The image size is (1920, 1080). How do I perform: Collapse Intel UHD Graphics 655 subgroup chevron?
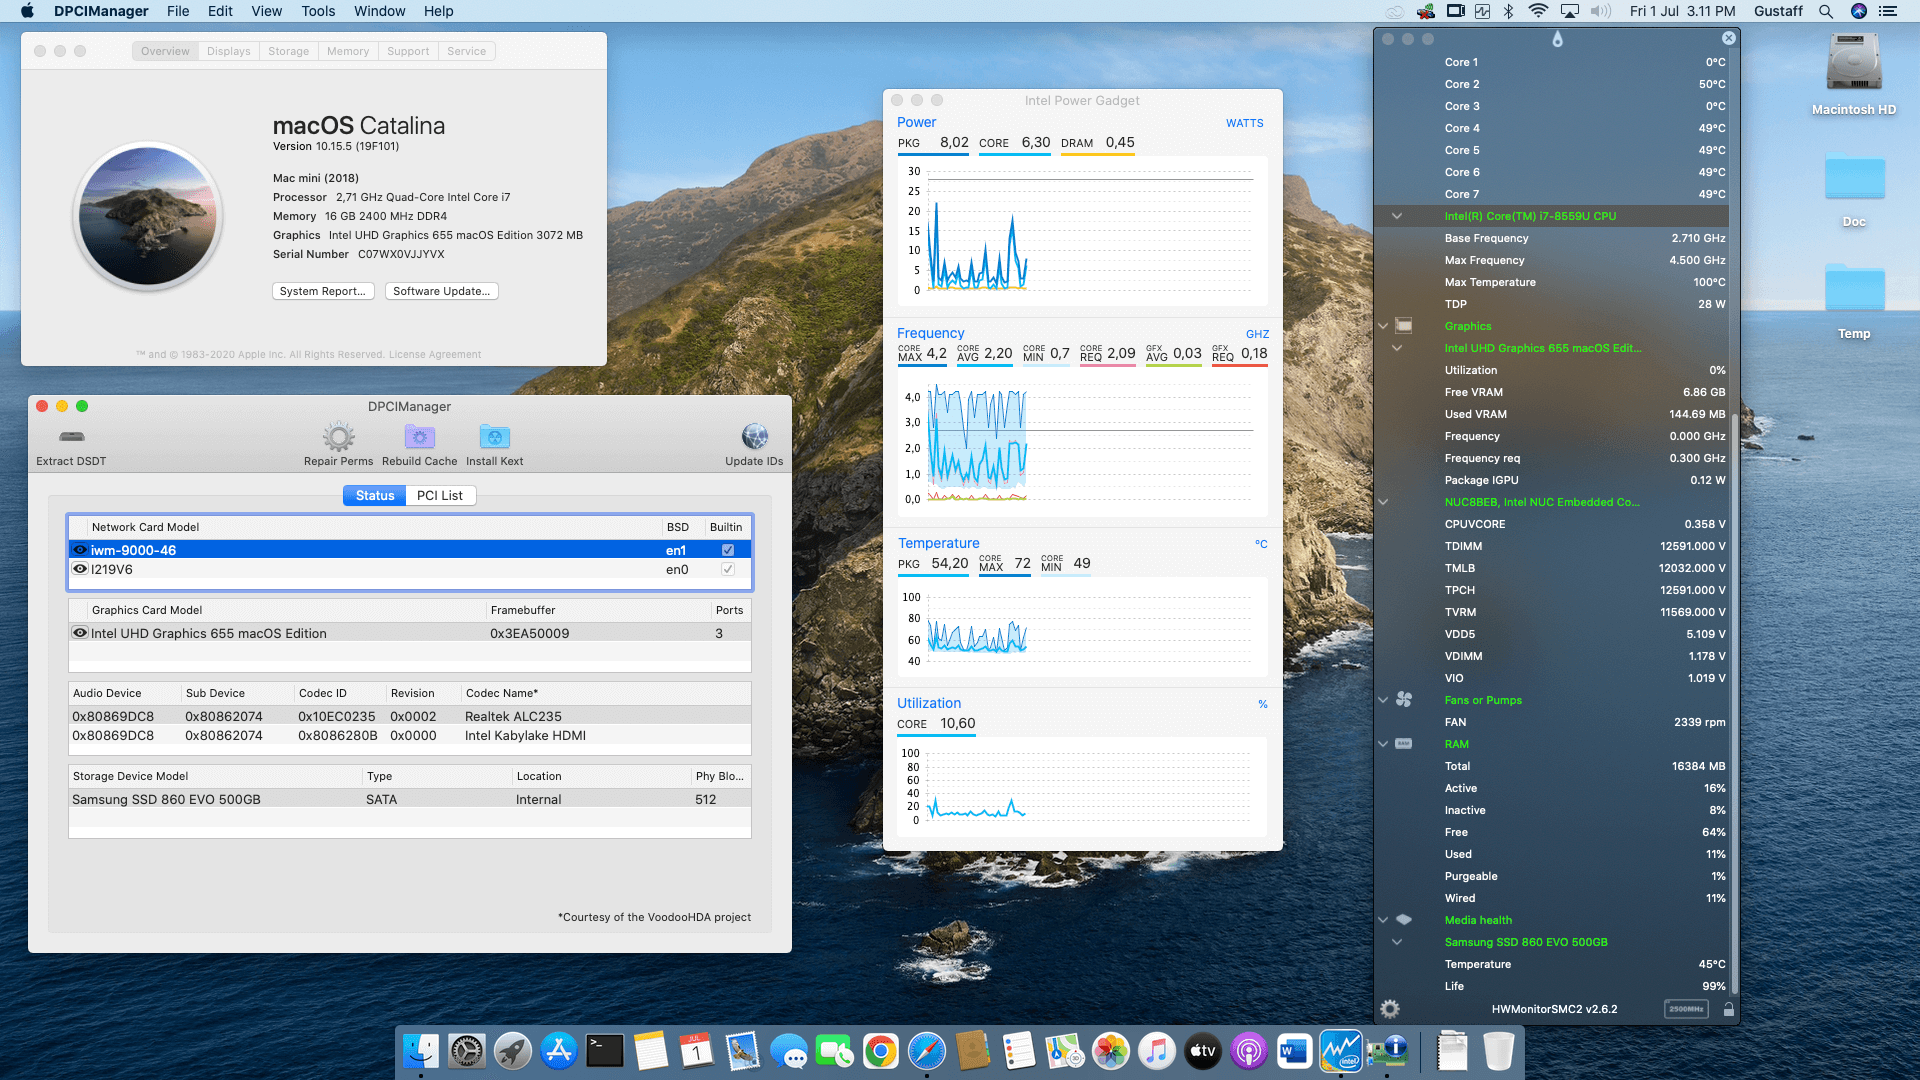click(1397, 348)
